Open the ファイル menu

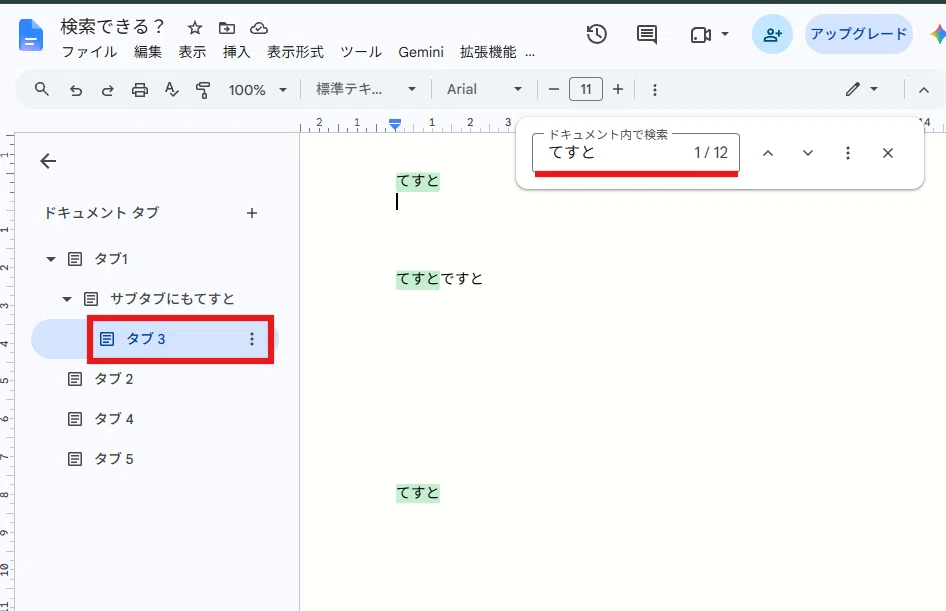click(89, 52)
